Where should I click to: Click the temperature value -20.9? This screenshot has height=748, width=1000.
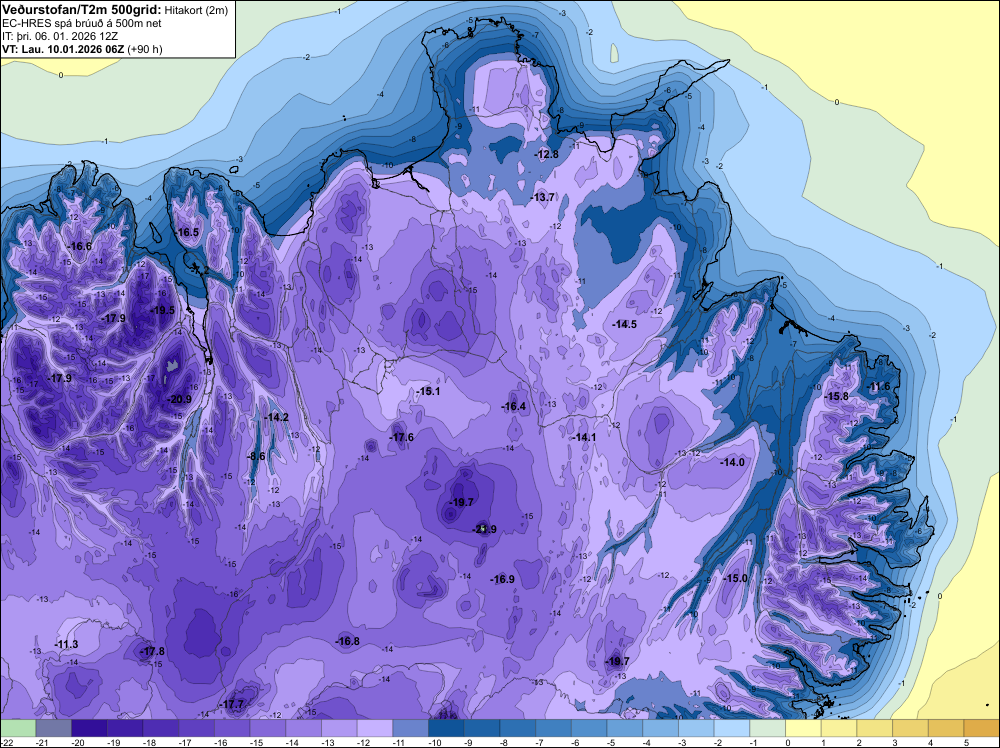179,399
